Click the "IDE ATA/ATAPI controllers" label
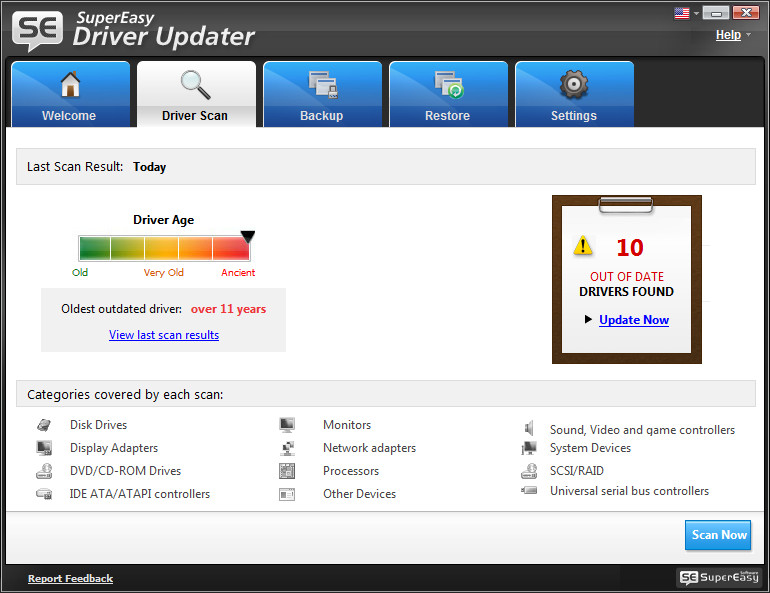The image size is (770, 593). tap(140, 494)
